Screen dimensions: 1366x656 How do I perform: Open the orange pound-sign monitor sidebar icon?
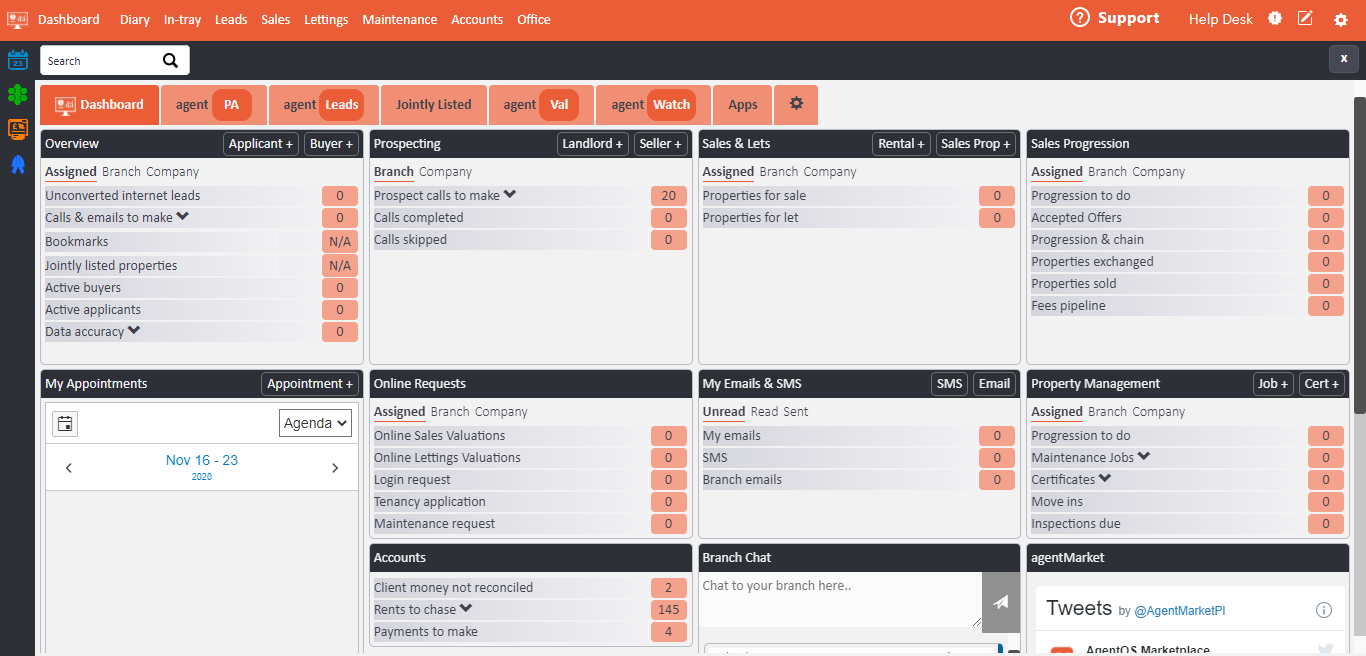[x=18, y=129]
